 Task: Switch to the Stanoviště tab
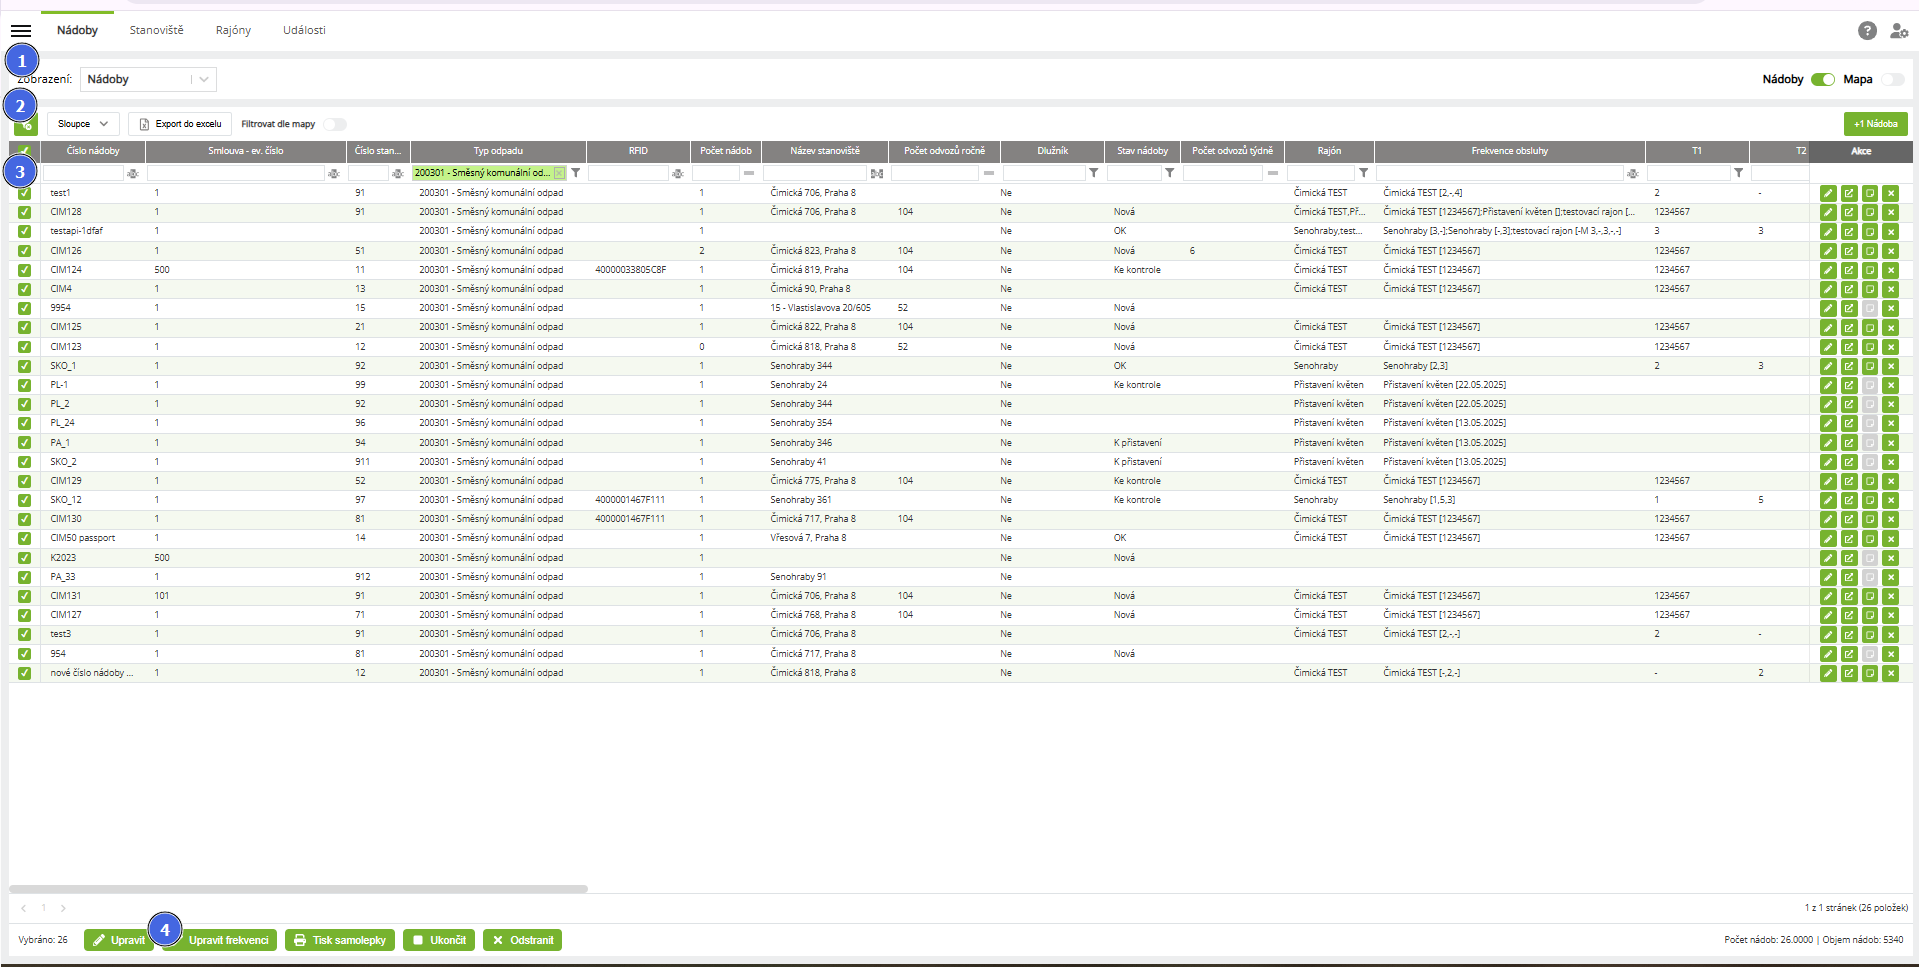pyautogui.click(x=156, y=30)
